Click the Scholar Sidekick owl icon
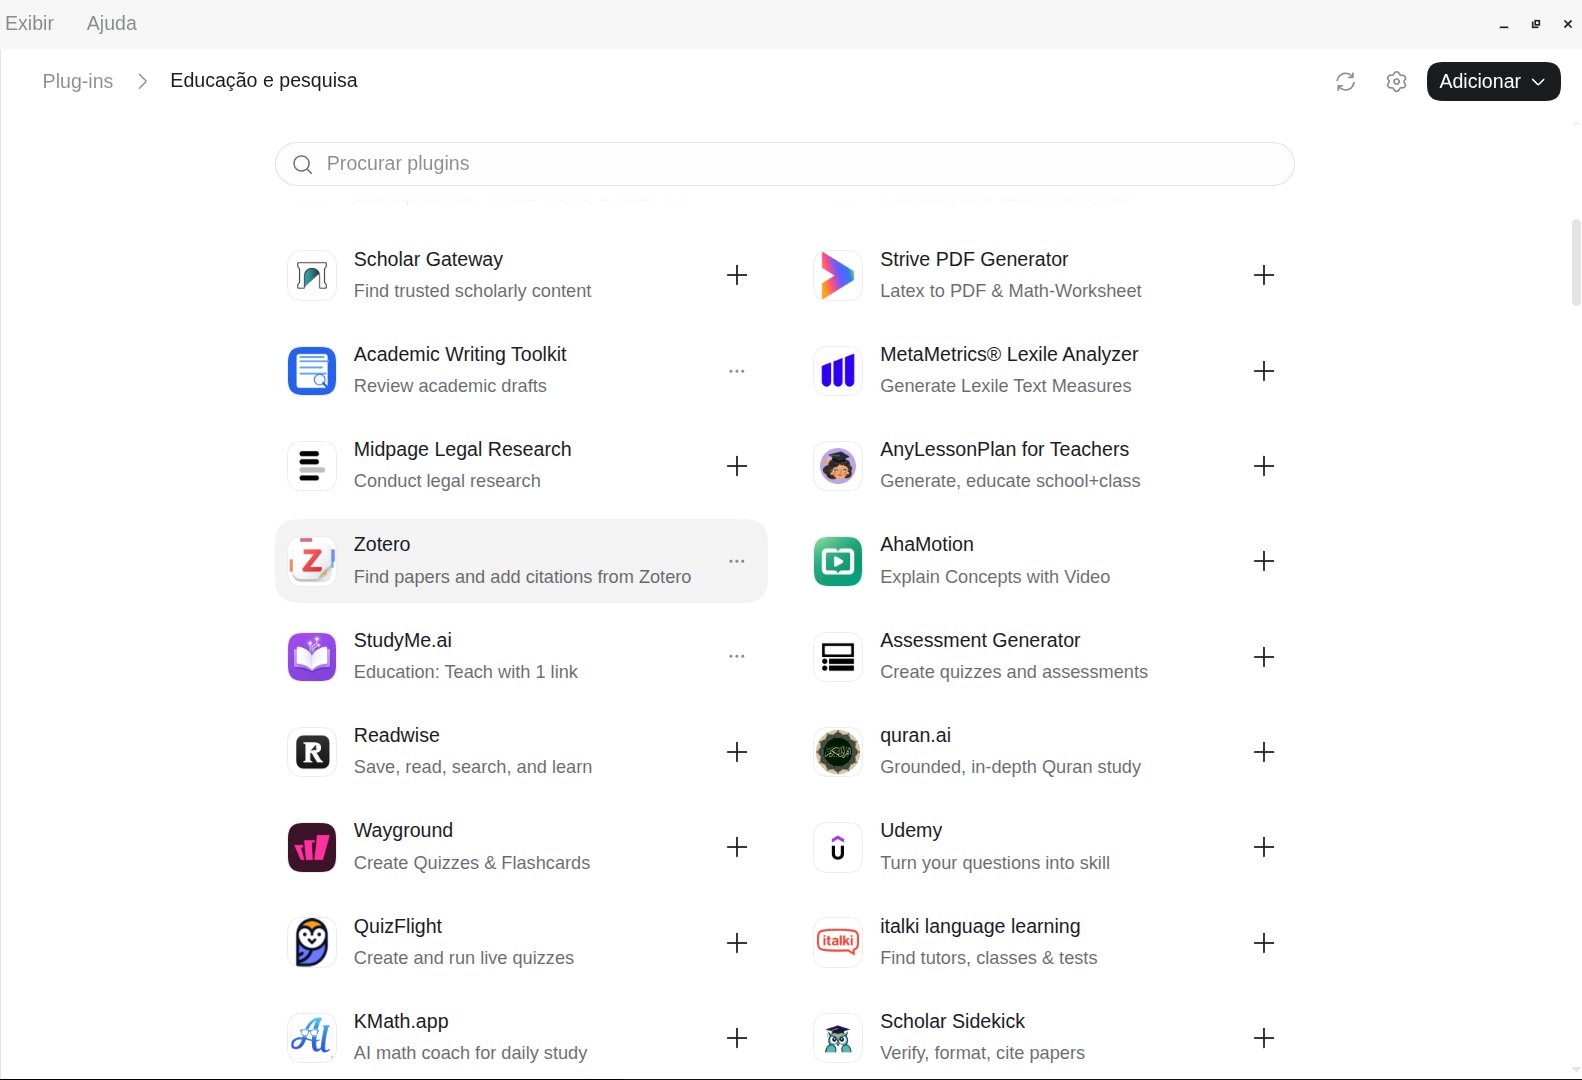The width and height of the screenshot is (1582, 1080). 838,1038
